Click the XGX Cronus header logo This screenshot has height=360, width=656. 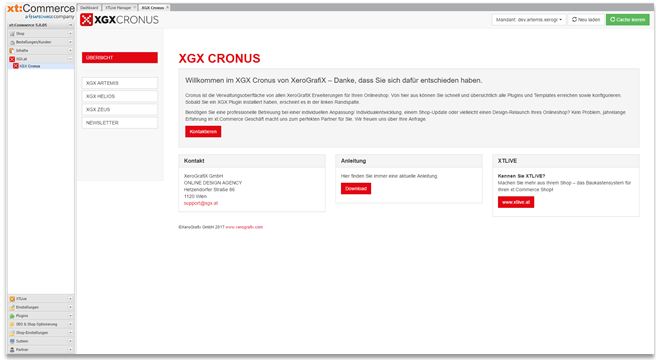[120, 20]
